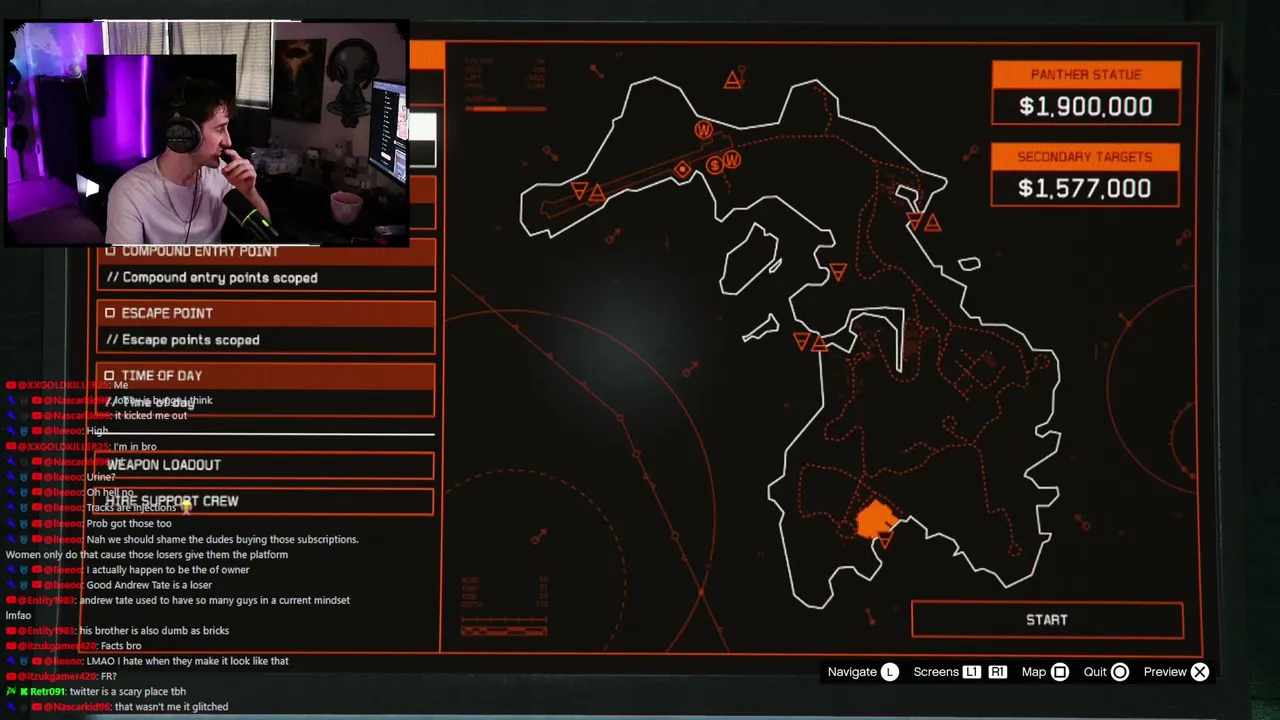
Task: Click the streamer webcam thumbnail
Action: (208, 134)
